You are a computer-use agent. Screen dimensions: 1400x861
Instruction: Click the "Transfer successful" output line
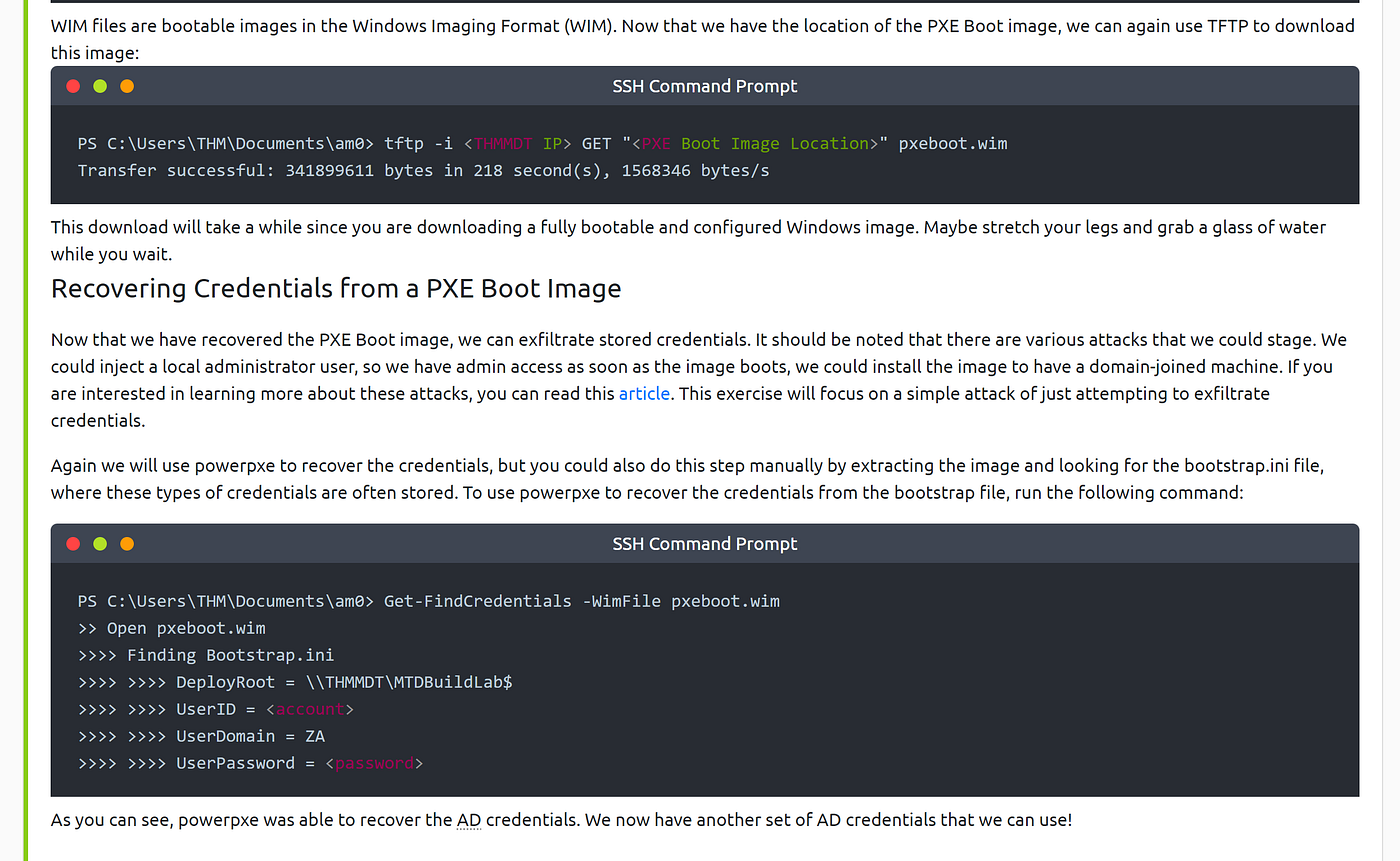click(x=424, y=170)
